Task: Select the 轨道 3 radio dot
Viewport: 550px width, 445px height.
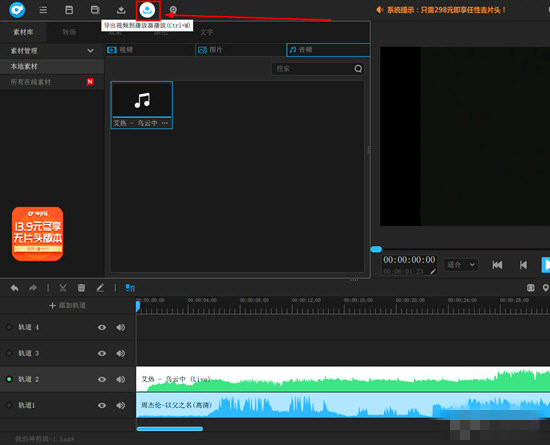Action: pyautogui.click(x=9, y=353)
